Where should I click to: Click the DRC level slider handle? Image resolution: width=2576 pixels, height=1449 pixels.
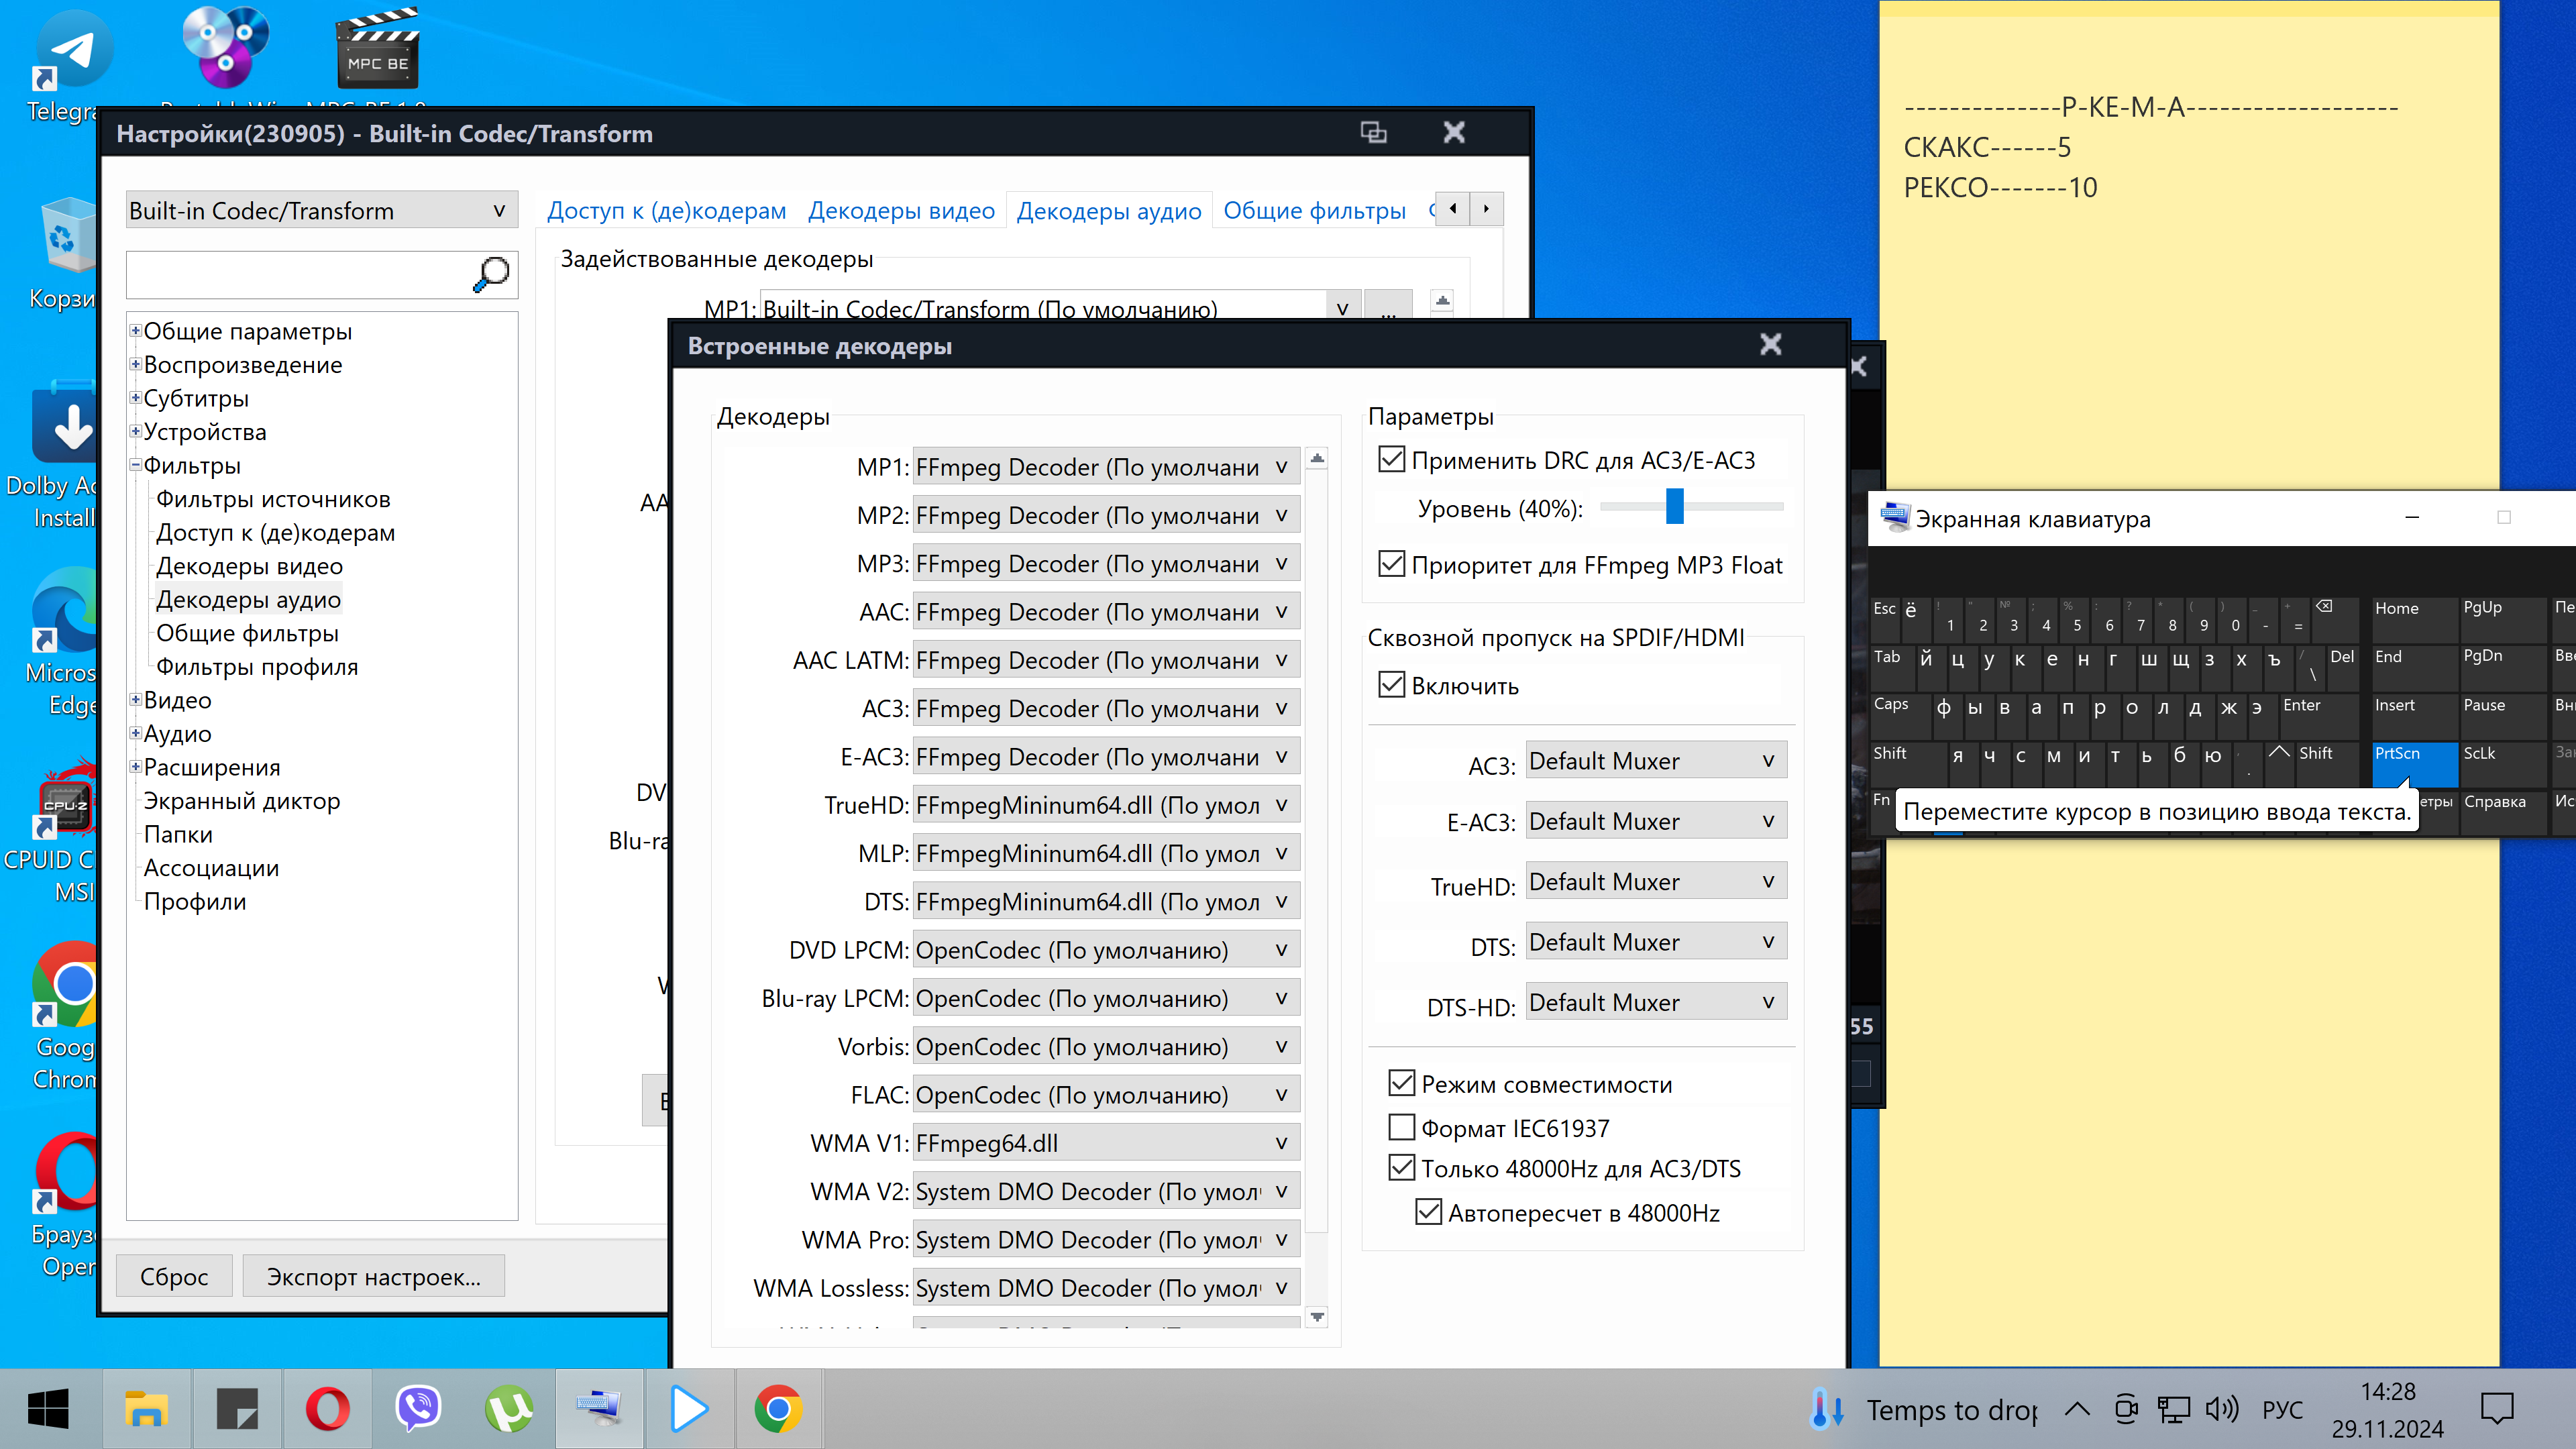[x=1674, y=506]
